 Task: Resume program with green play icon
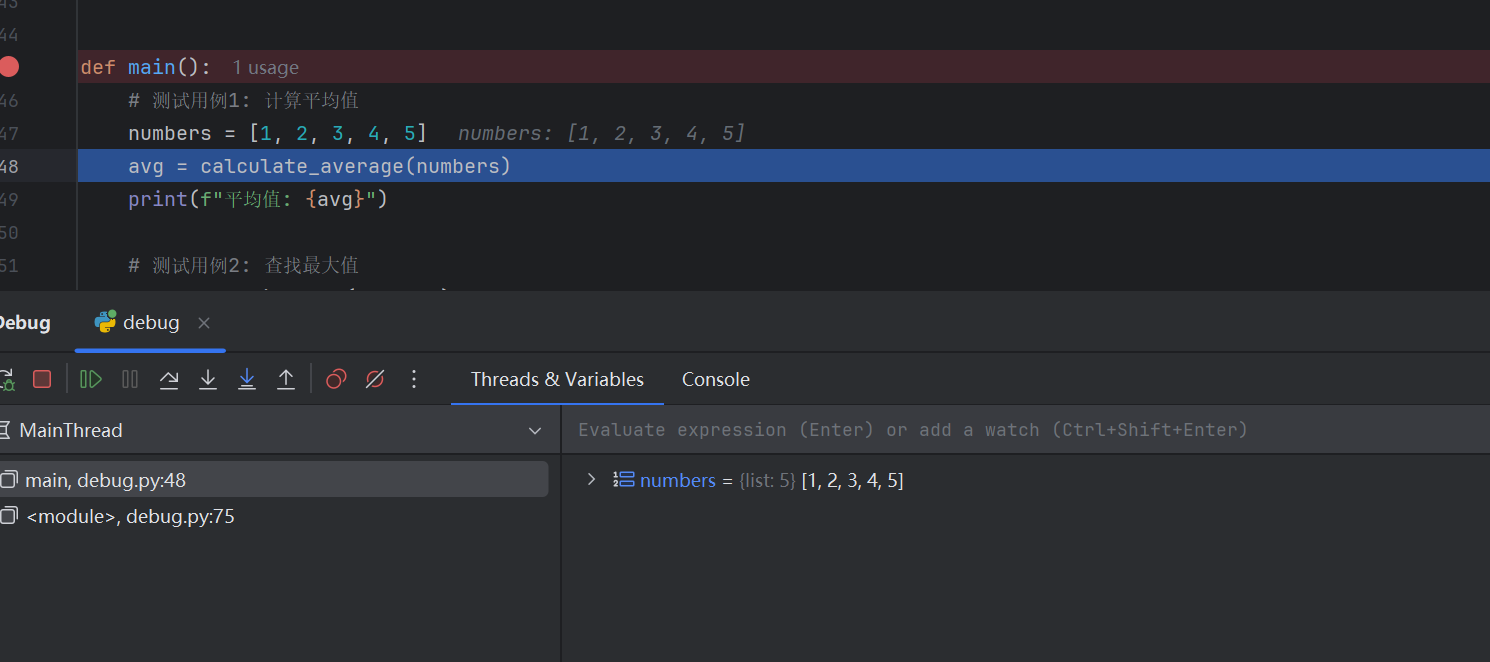(91, 379)
